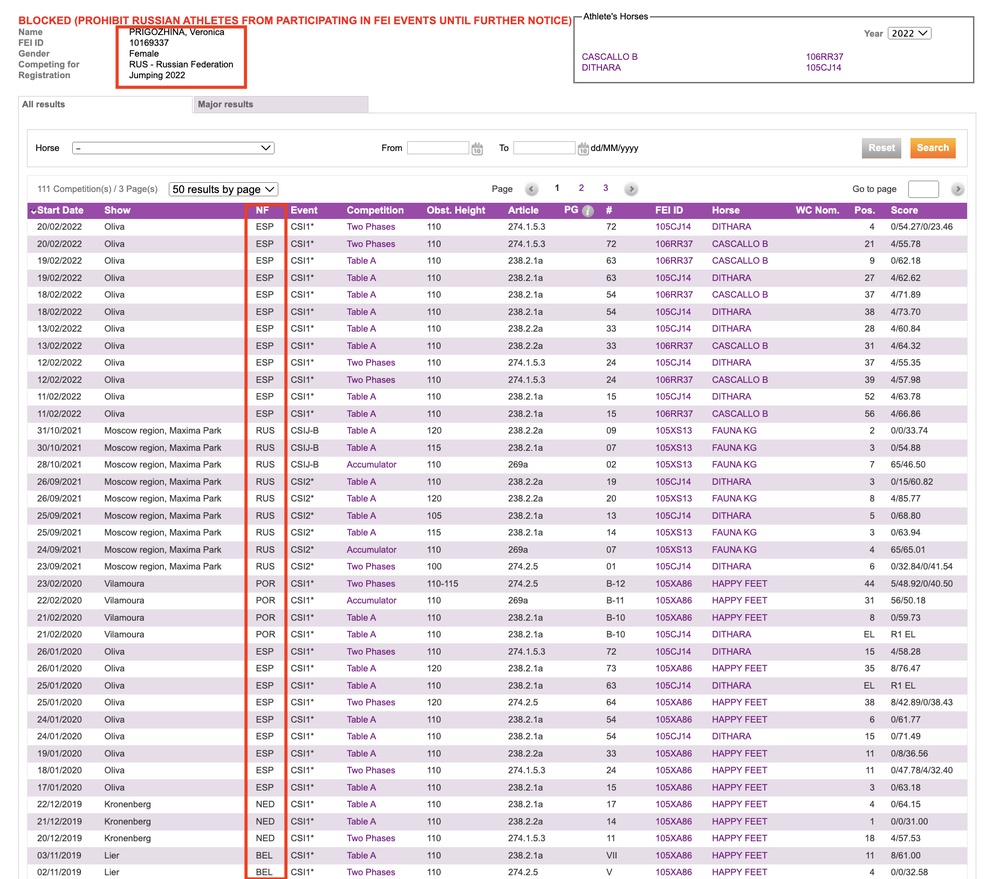Switch to the Major results tab
This screenshot has height=879, width=1000.
tap(225, 104)
